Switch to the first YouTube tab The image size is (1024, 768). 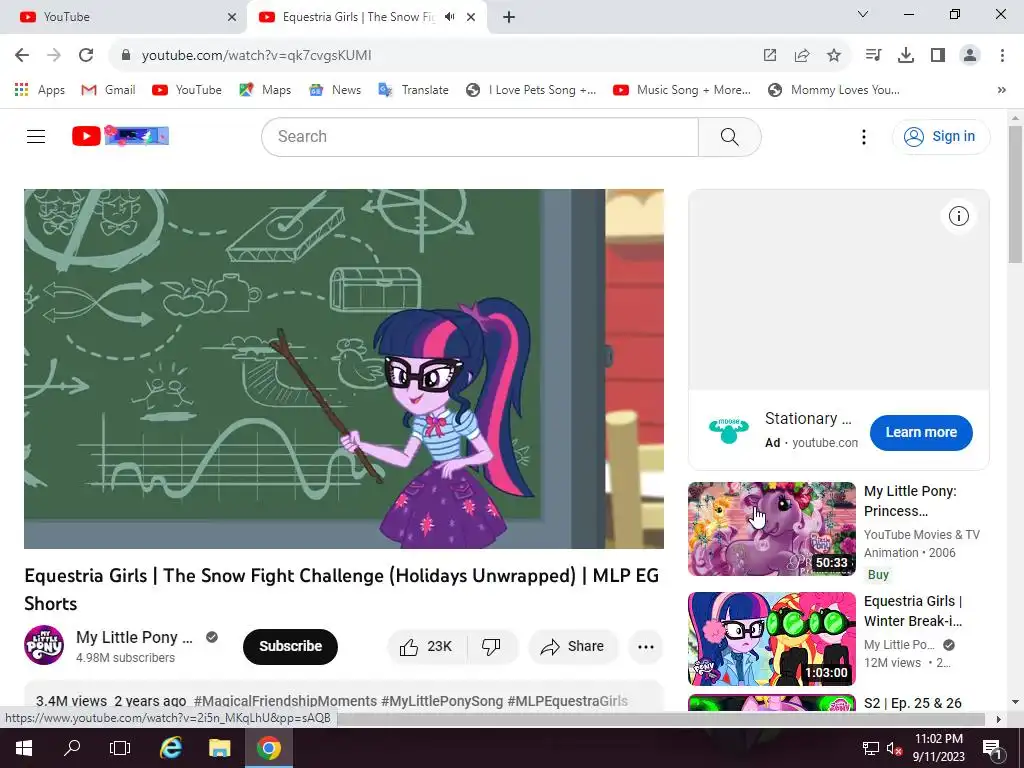point(123,17)
